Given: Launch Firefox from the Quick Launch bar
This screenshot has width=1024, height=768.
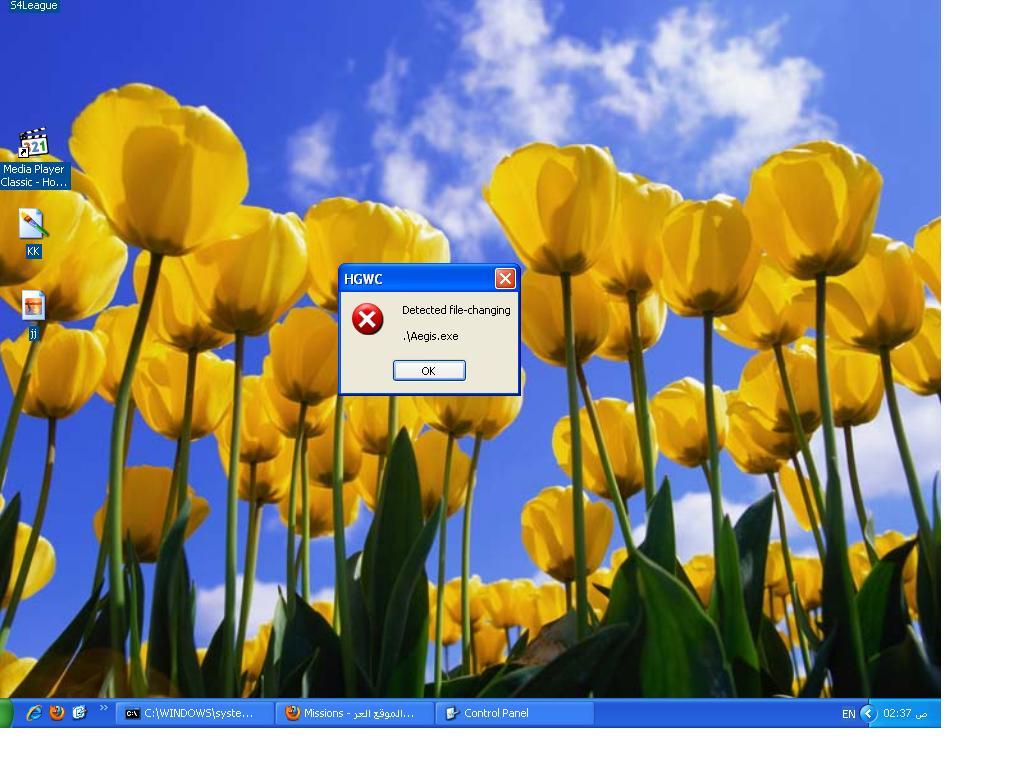Looking at the screenshot, I should 57,713.
